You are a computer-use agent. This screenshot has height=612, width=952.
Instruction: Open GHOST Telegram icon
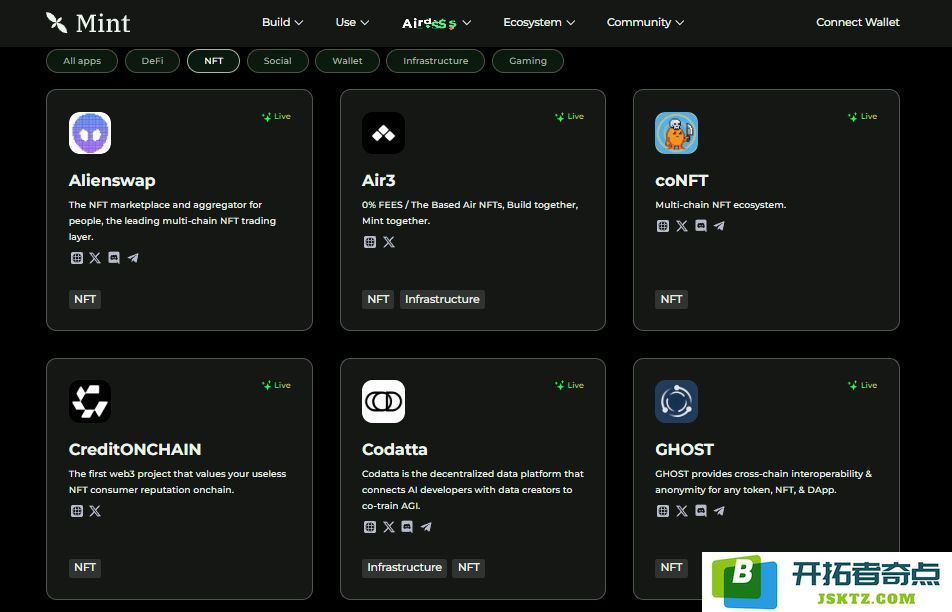pos(719,511)
